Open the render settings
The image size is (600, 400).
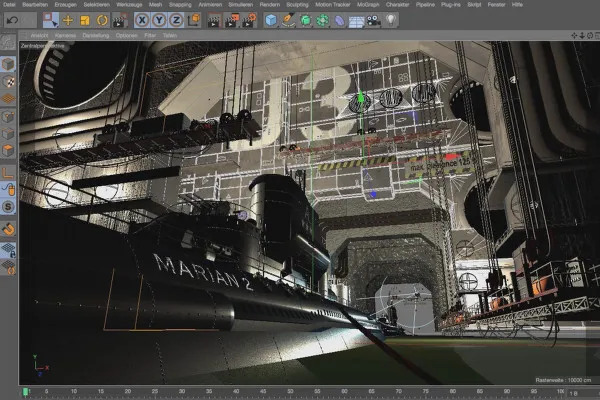[x=249, y=20]
